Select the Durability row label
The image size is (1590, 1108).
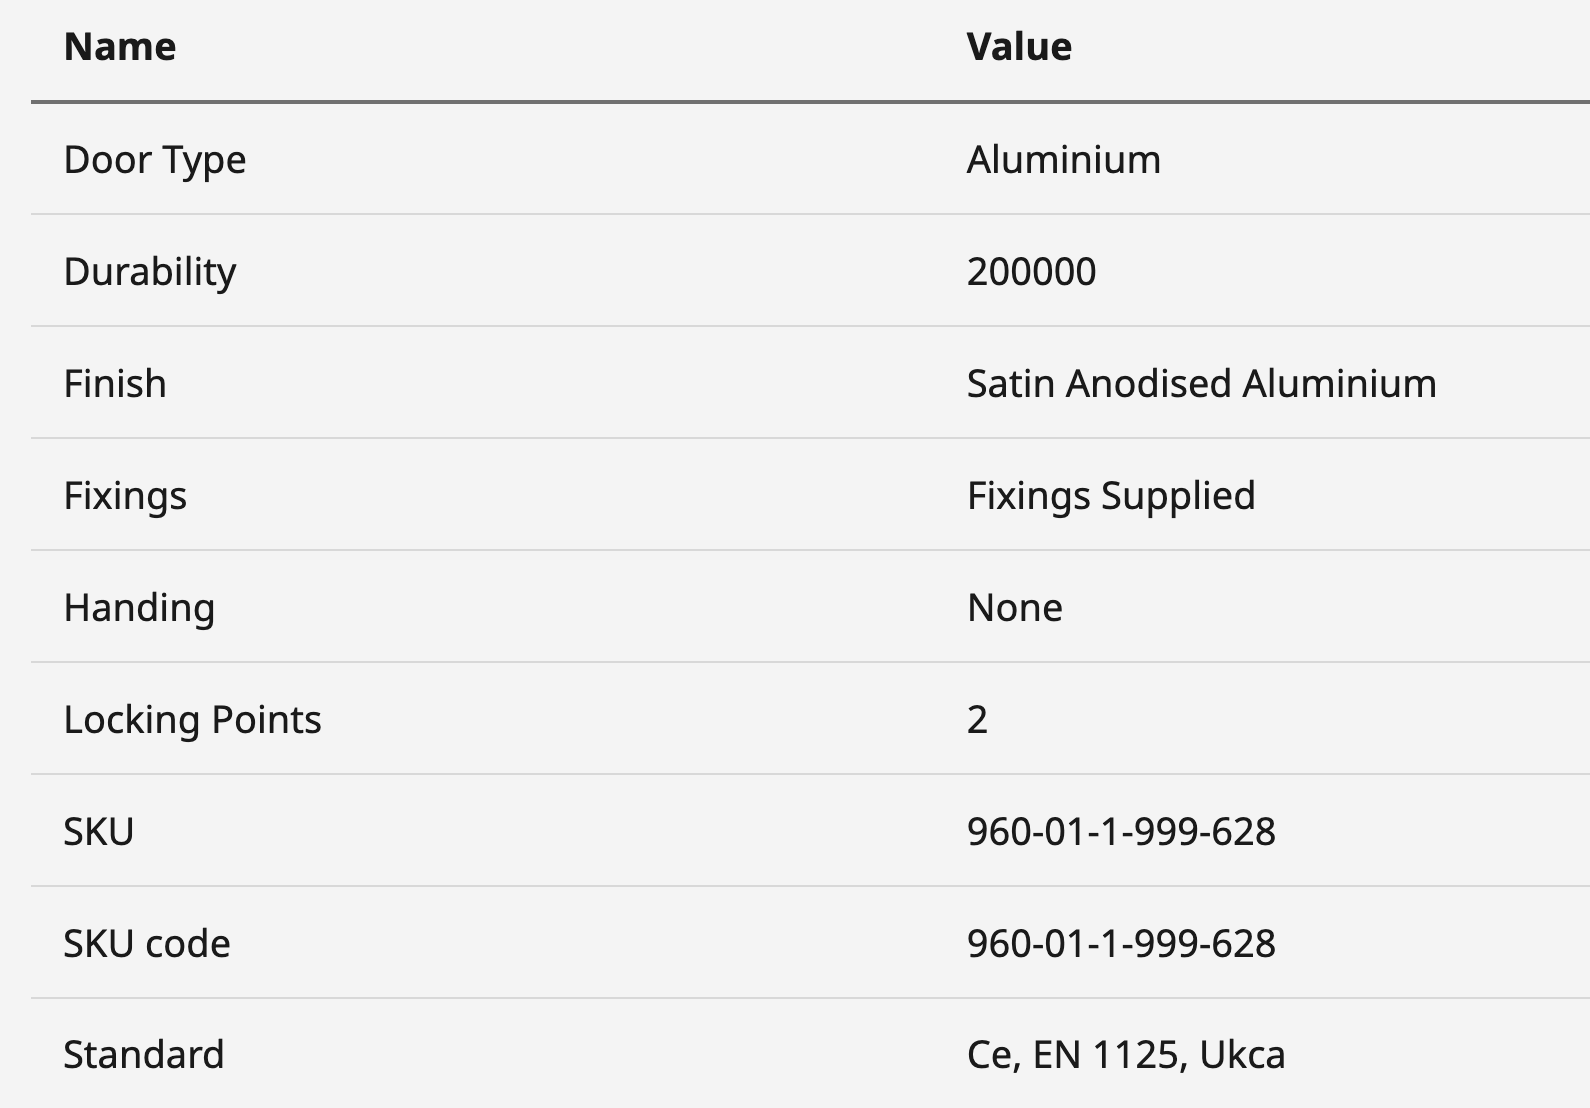(x=150, y=272)
